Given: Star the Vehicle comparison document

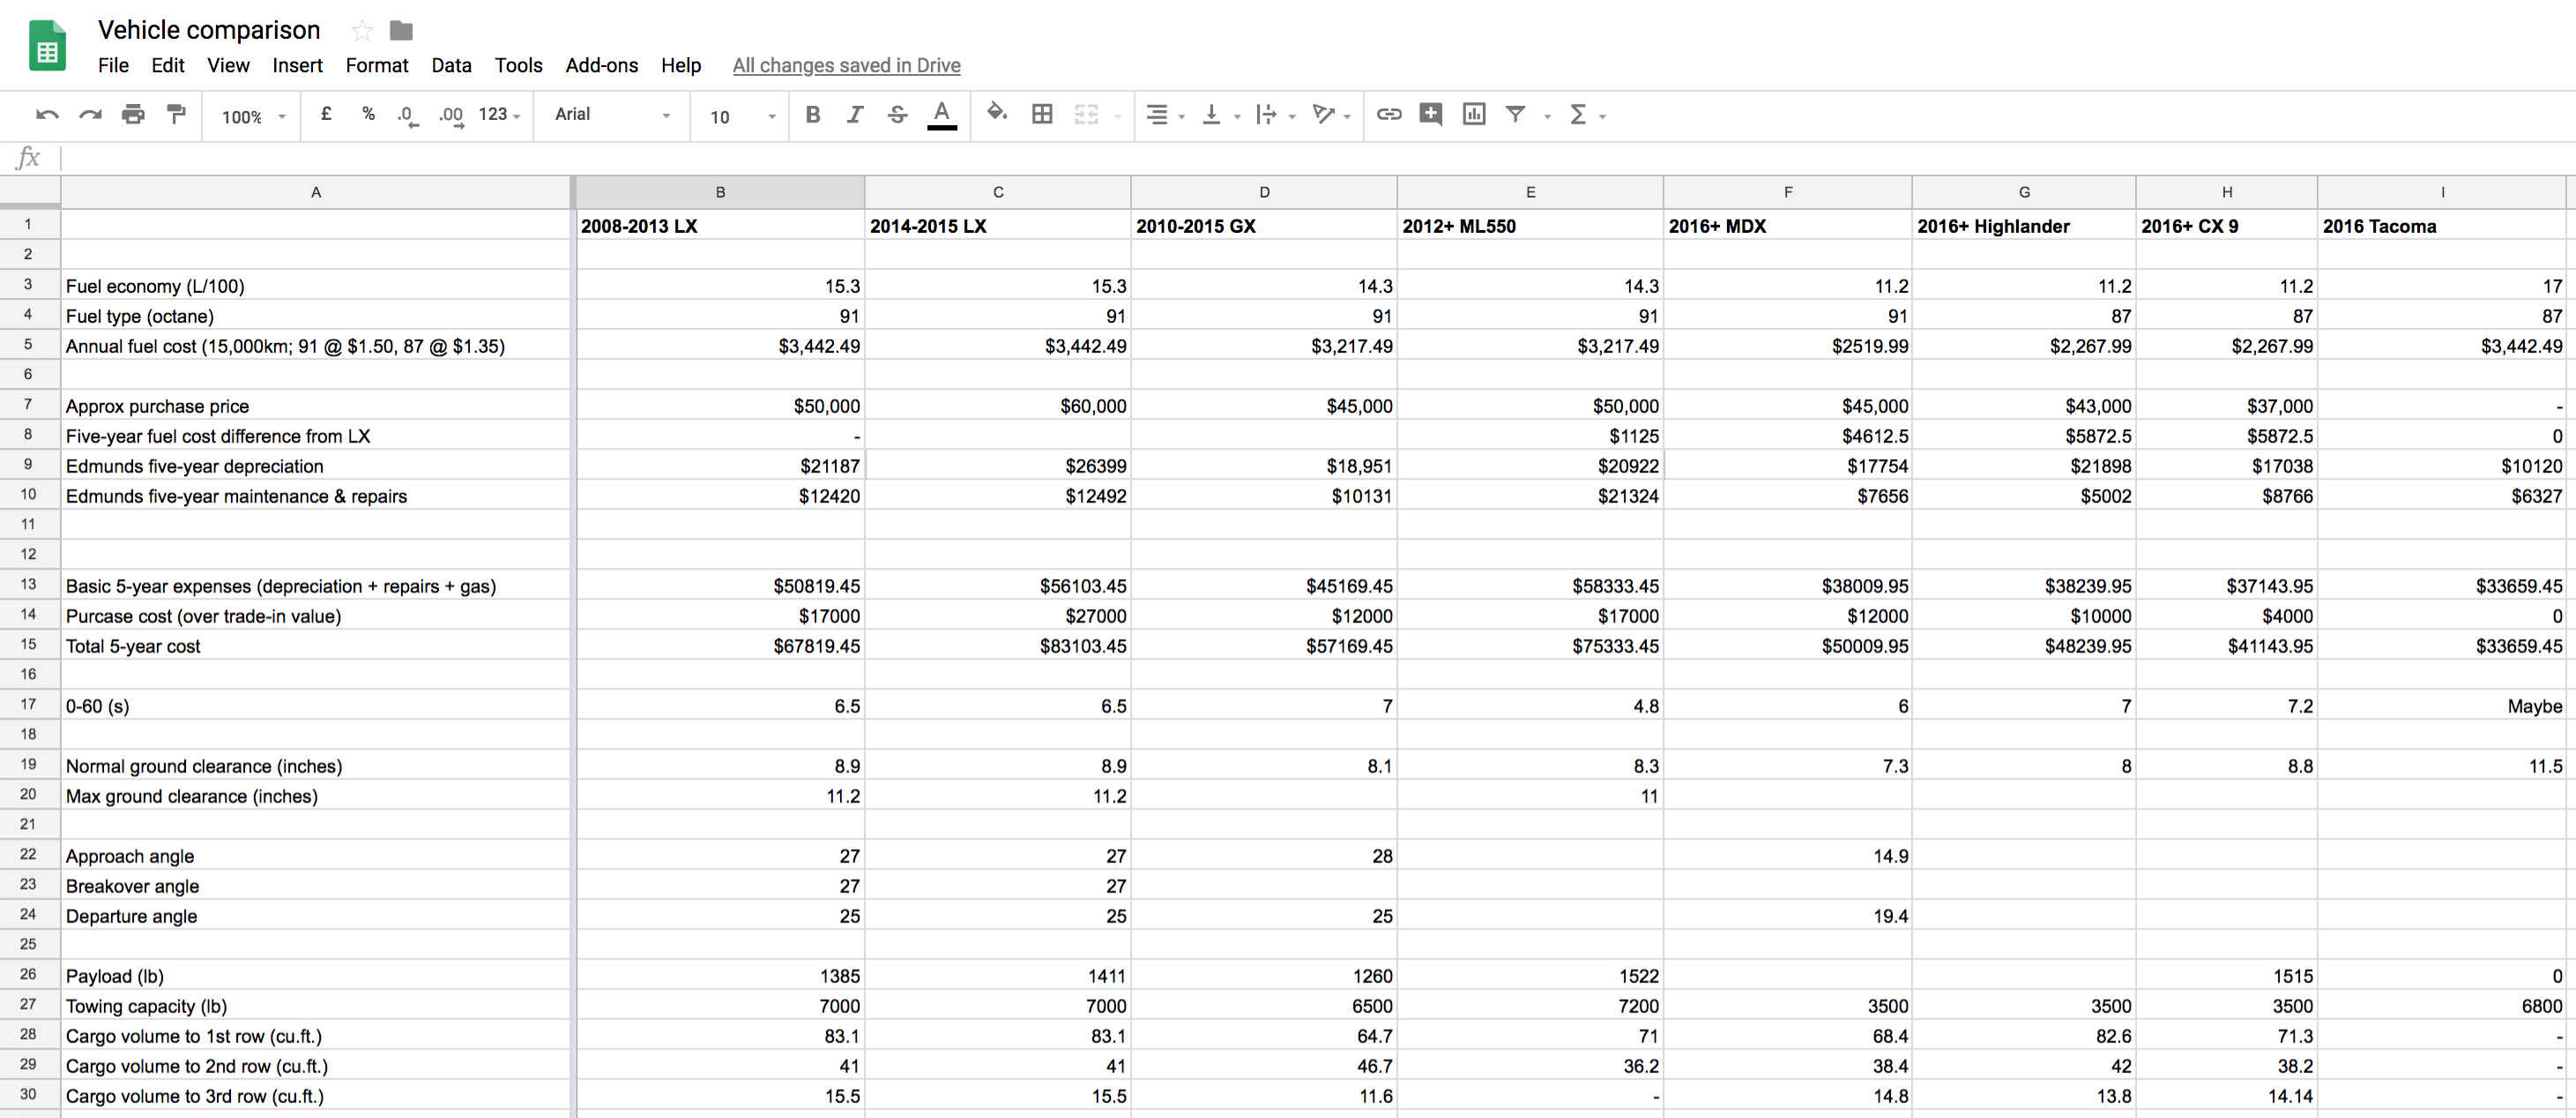Looking at the screenshot, I should click(x=362, y=31).
